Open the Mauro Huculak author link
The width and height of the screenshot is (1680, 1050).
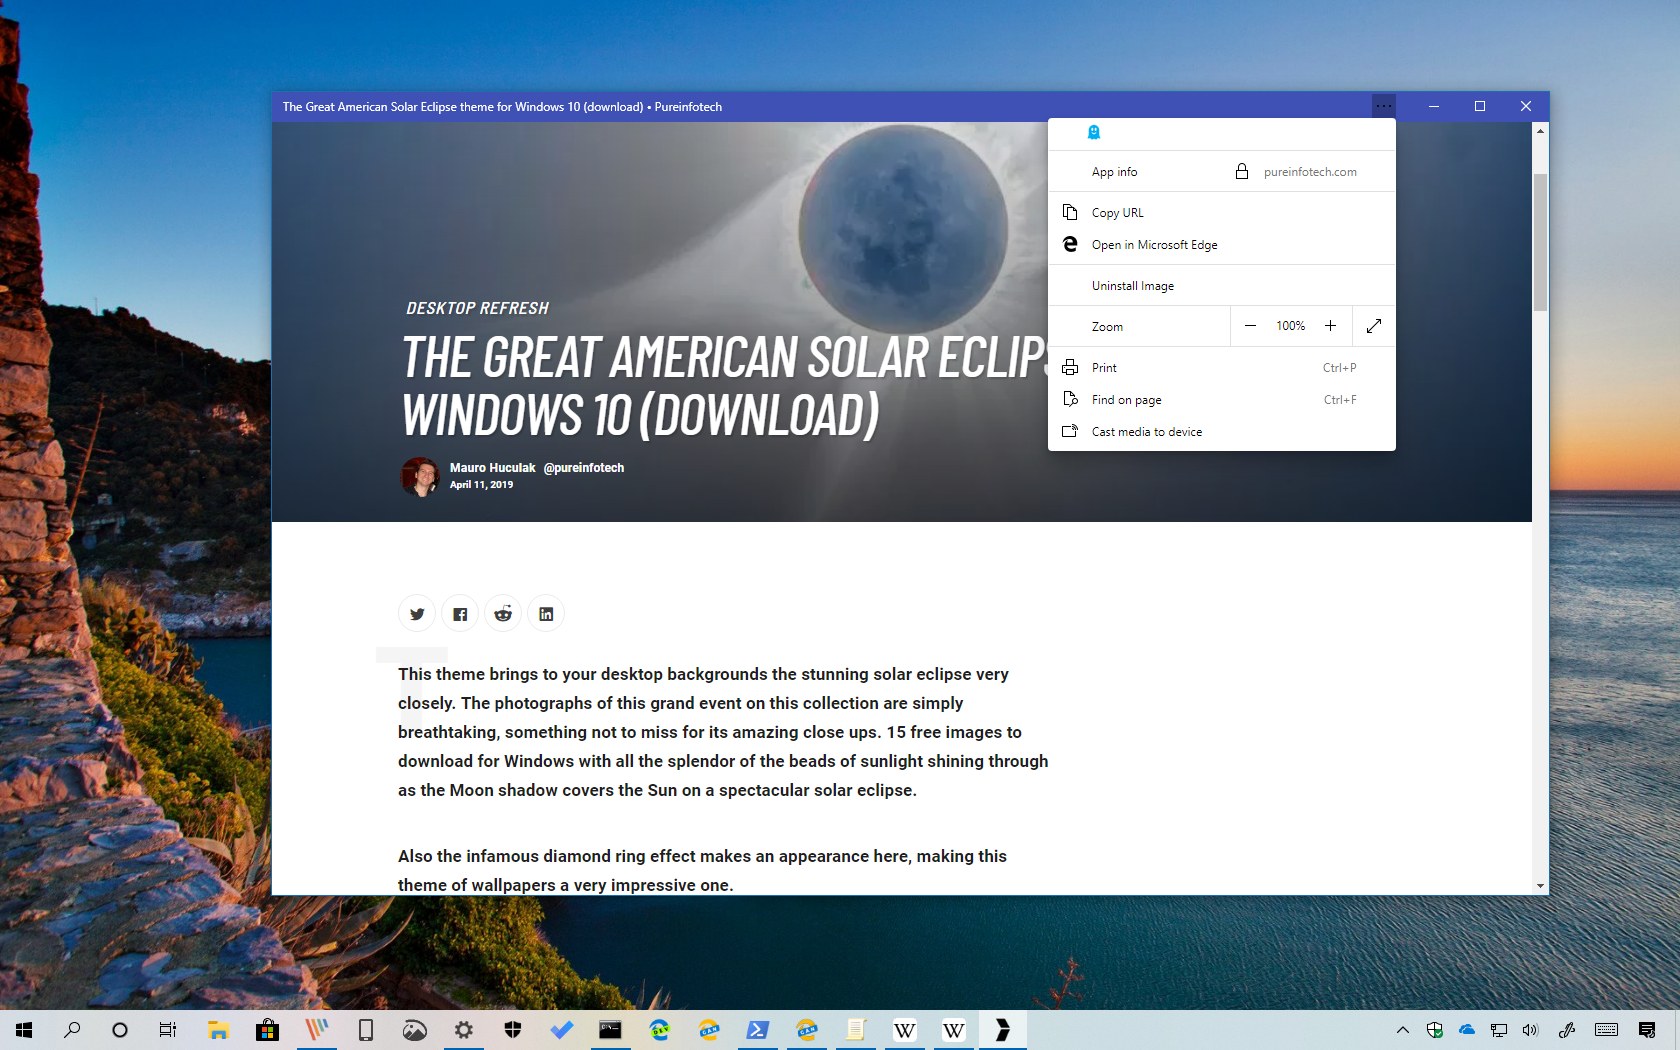pyautogui.click(x=492, y=468)
